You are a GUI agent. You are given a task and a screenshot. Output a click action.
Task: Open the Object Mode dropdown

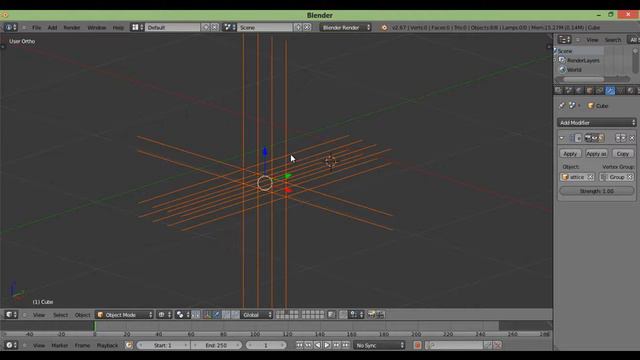click(124, 315)
